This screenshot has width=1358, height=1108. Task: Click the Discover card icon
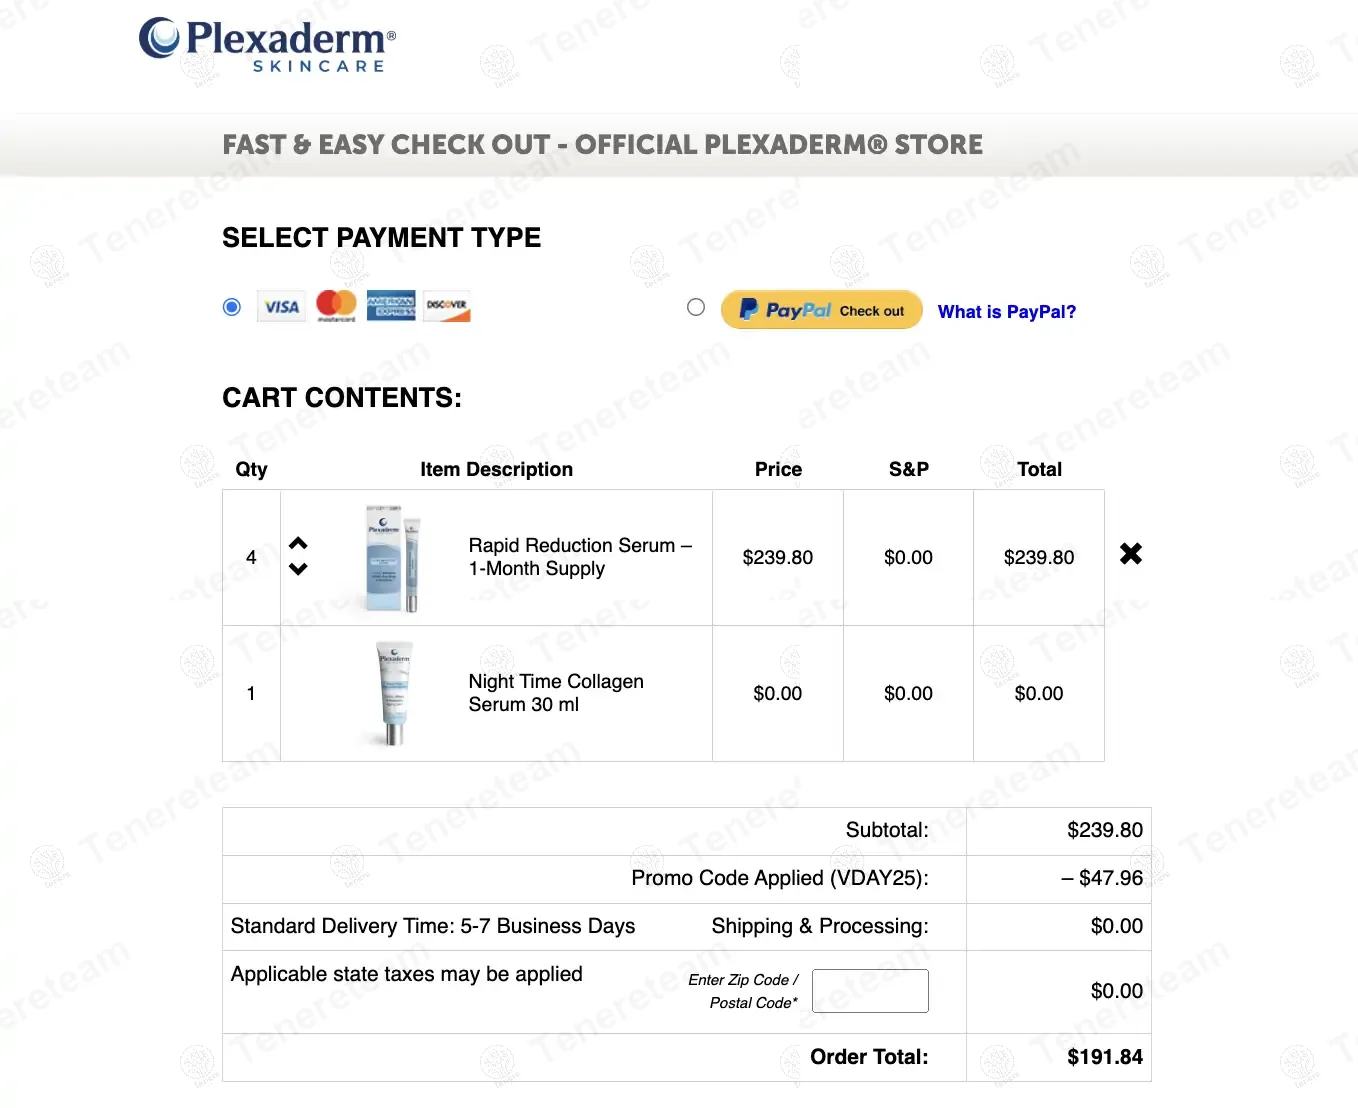click(446, 306)
